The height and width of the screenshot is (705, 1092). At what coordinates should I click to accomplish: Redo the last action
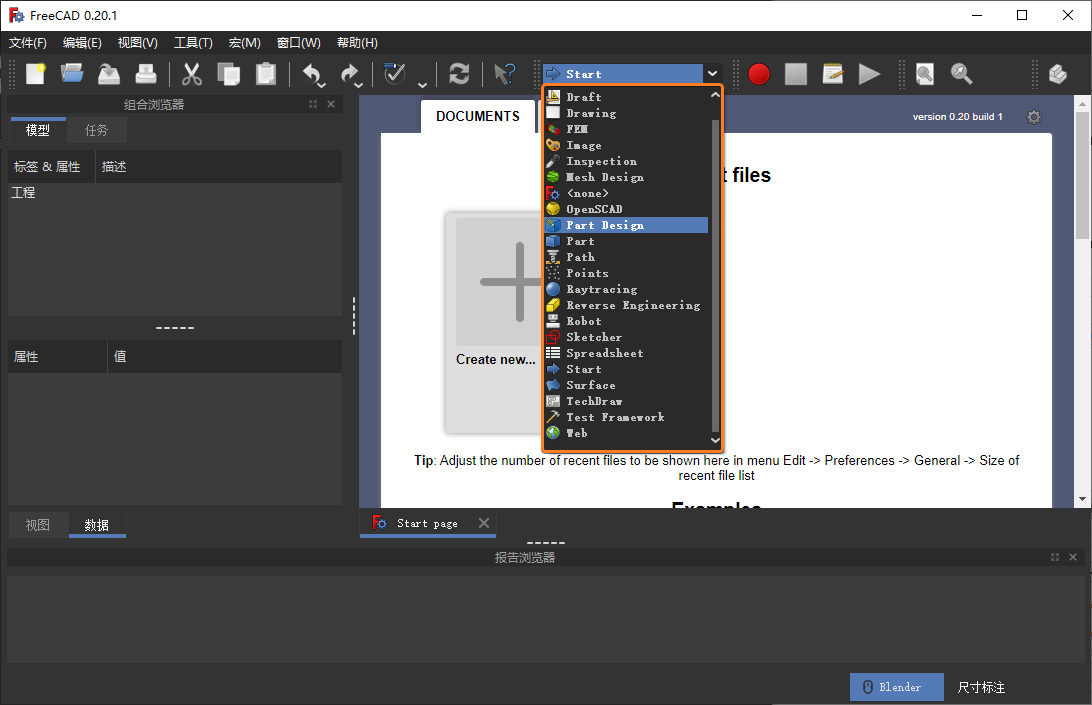349,73
